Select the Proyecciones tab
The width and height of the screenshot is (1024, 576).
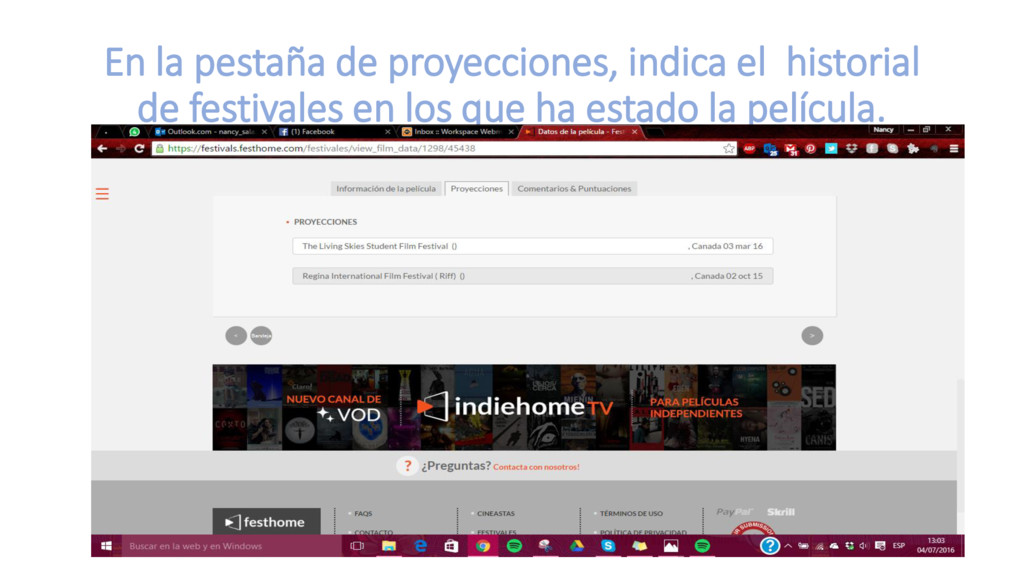coord(477,189)
